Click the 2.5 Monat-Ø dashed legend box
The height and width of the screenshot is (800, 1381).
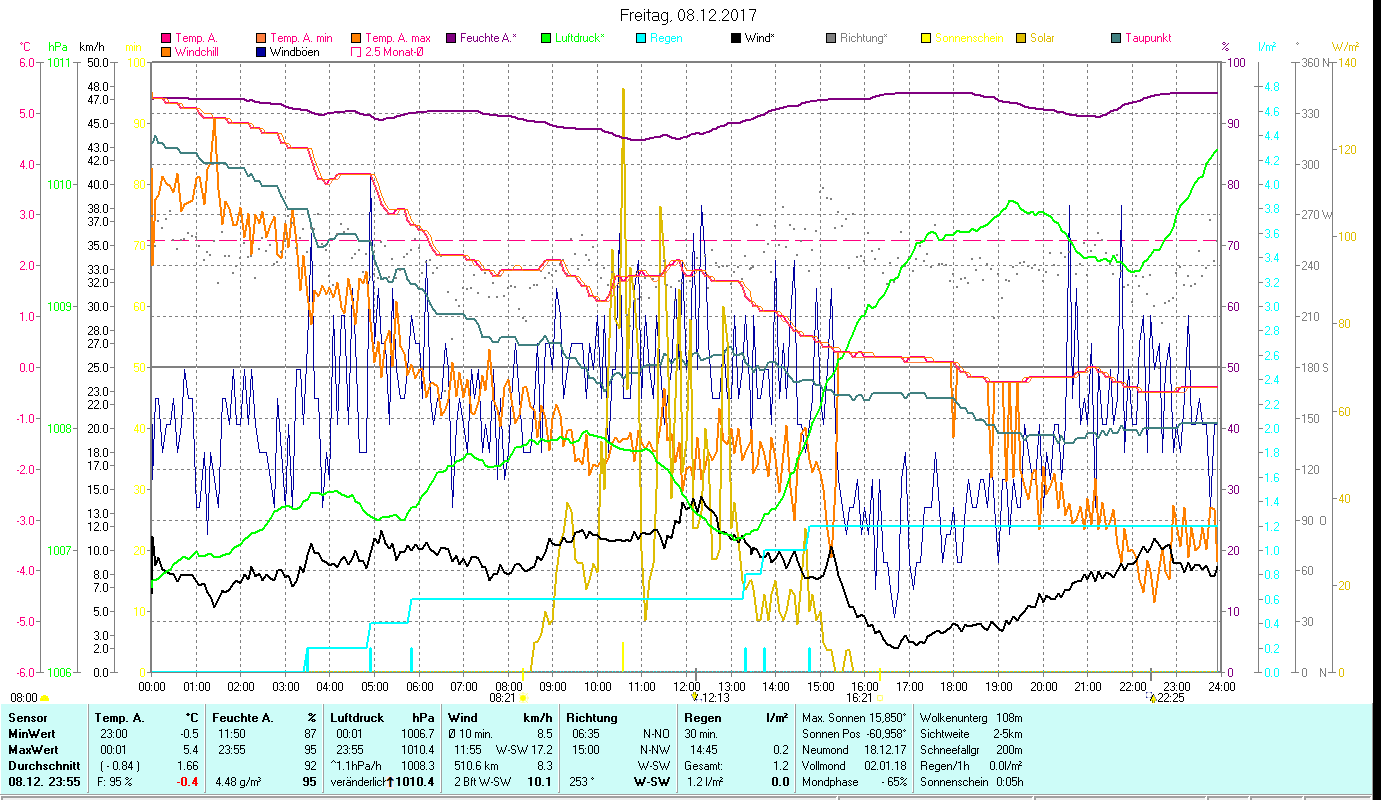356,51
